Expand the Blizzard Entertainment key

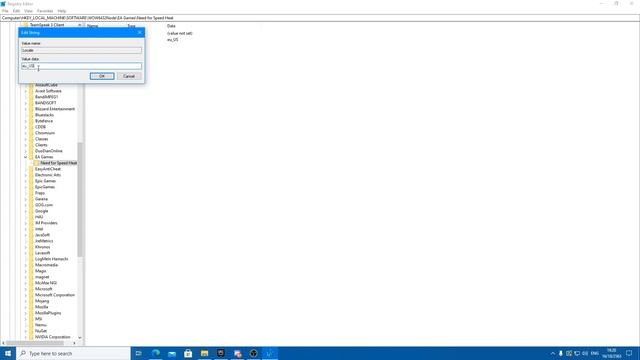[x=25, y=109]
